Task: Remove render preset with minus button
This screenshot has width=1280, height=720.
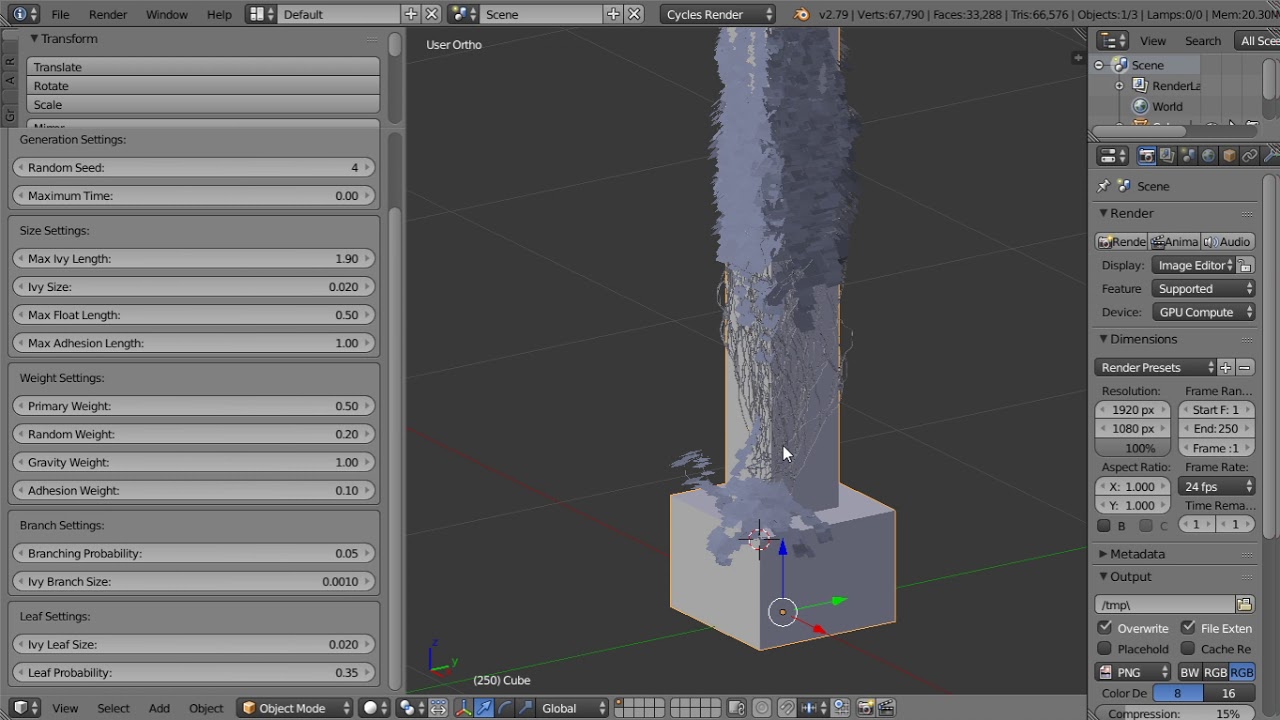Action: [1244, 368]
